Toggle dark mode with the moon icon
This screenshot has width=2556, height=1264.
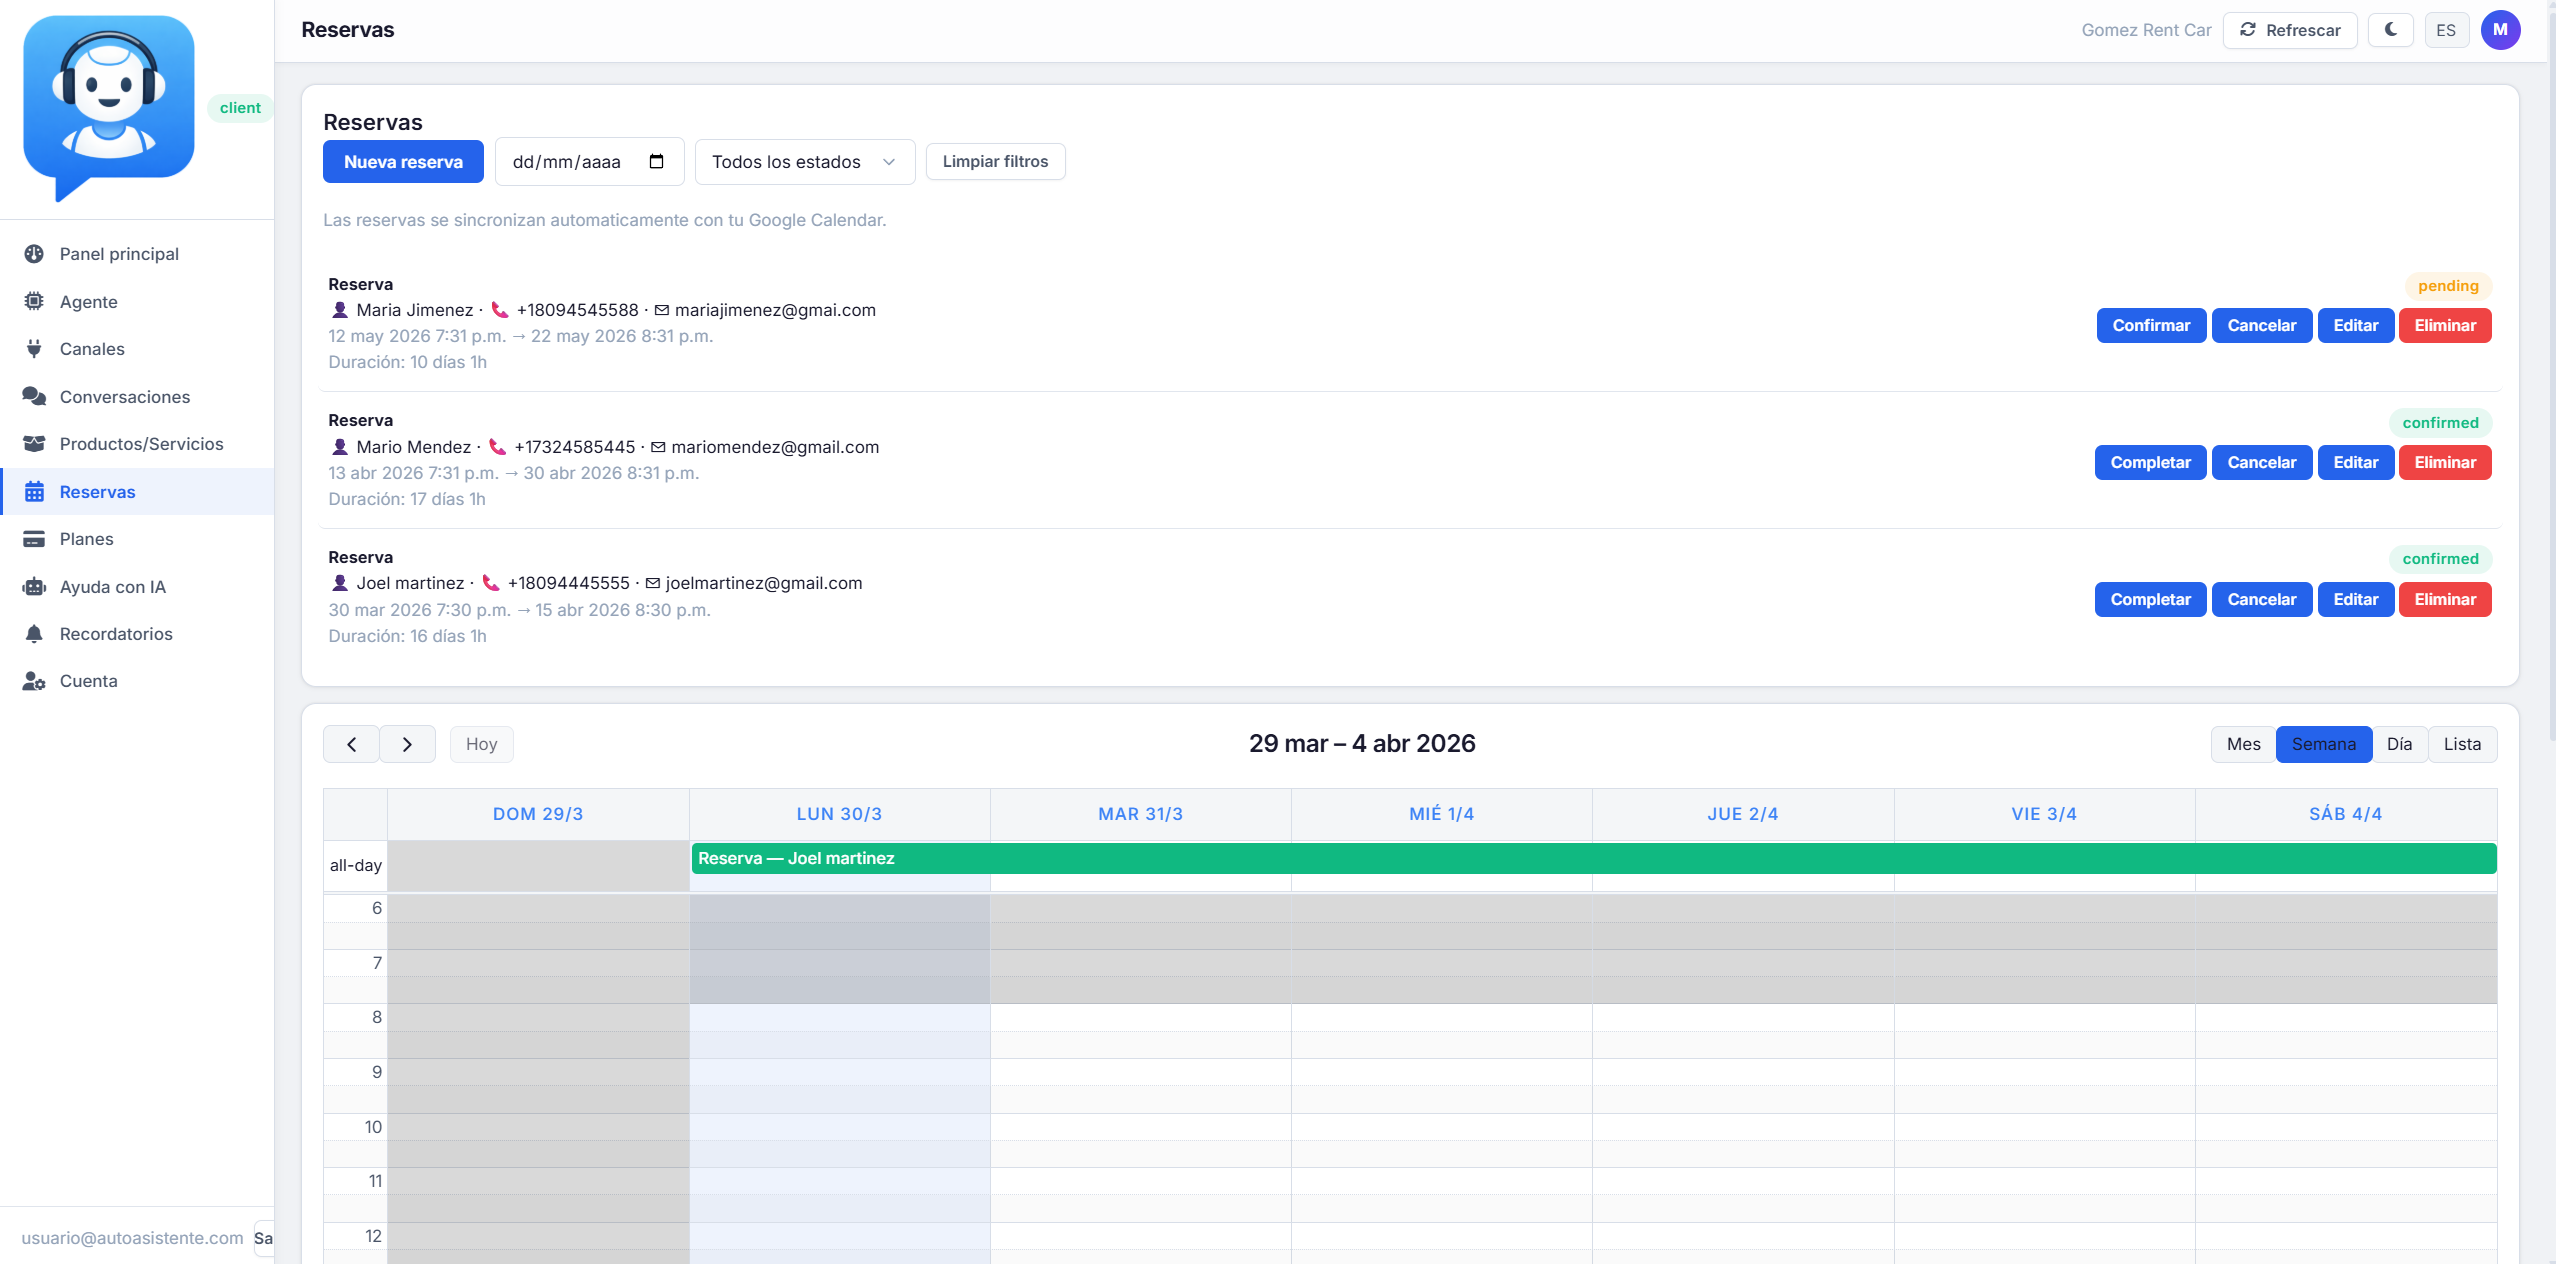click(2391, 30)
